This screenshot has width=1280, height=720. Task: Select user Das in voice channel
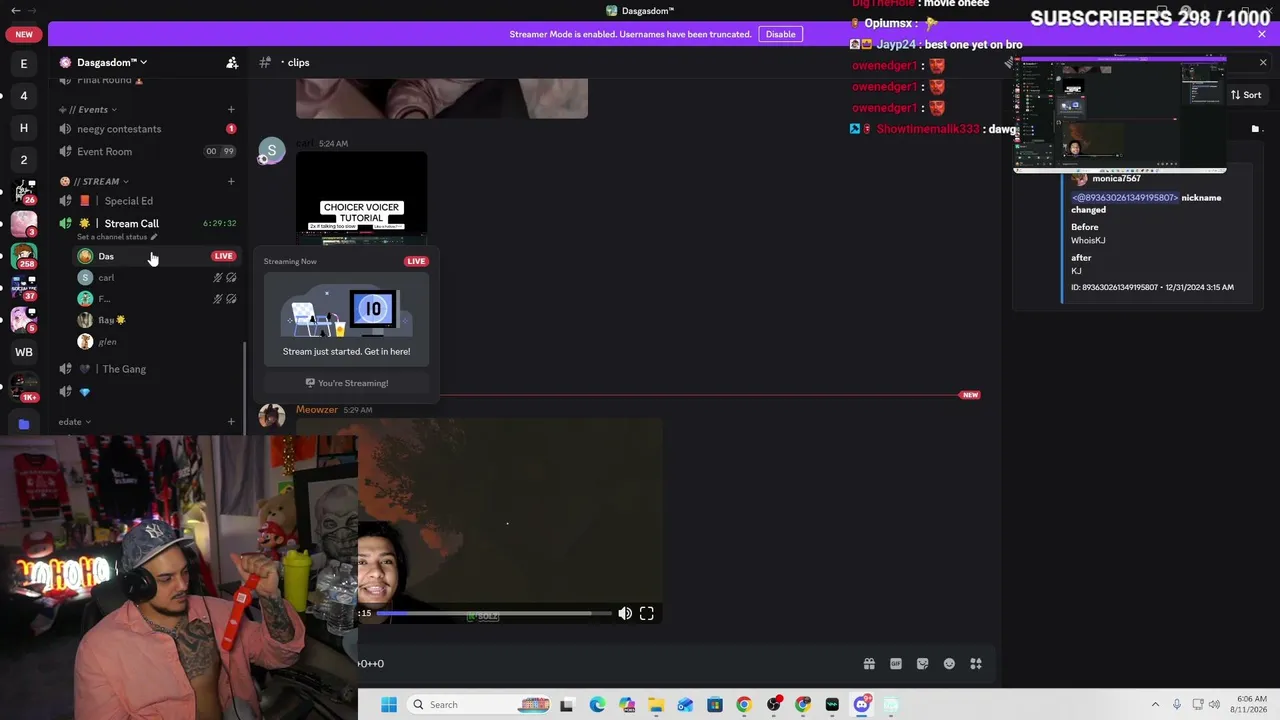155,256
